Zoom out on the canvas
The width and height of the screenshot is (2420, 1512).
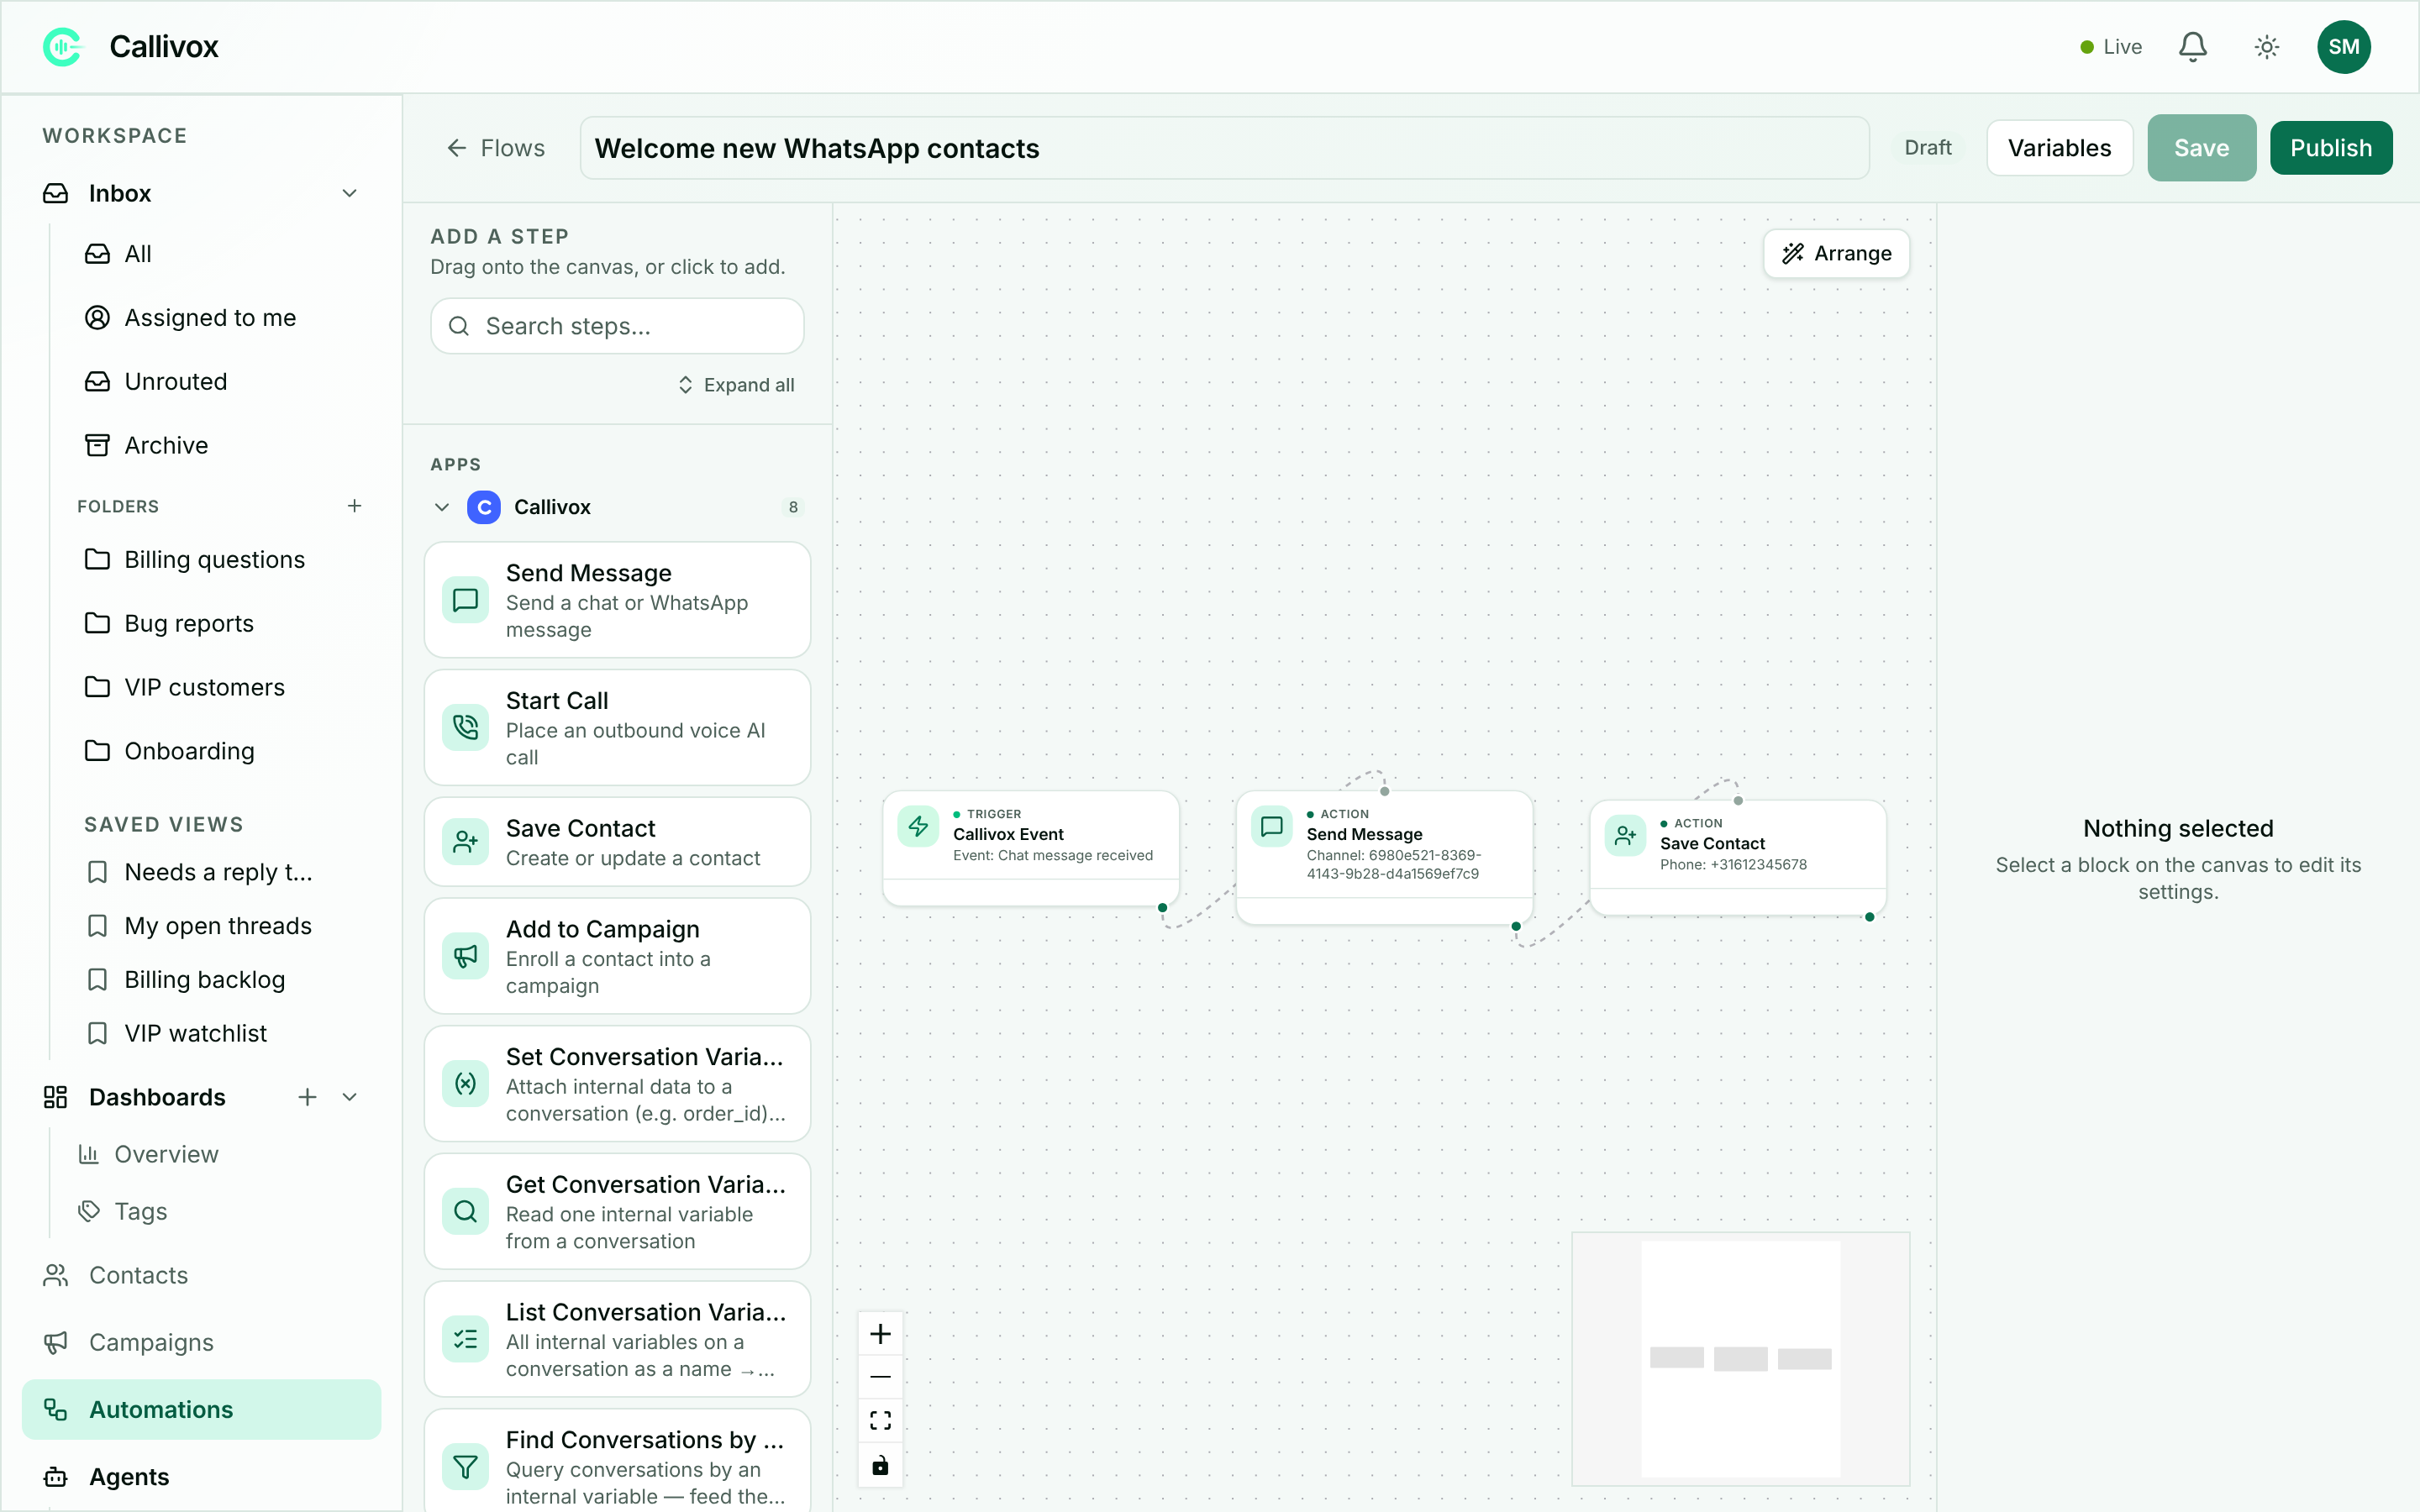pos(880,1377)
